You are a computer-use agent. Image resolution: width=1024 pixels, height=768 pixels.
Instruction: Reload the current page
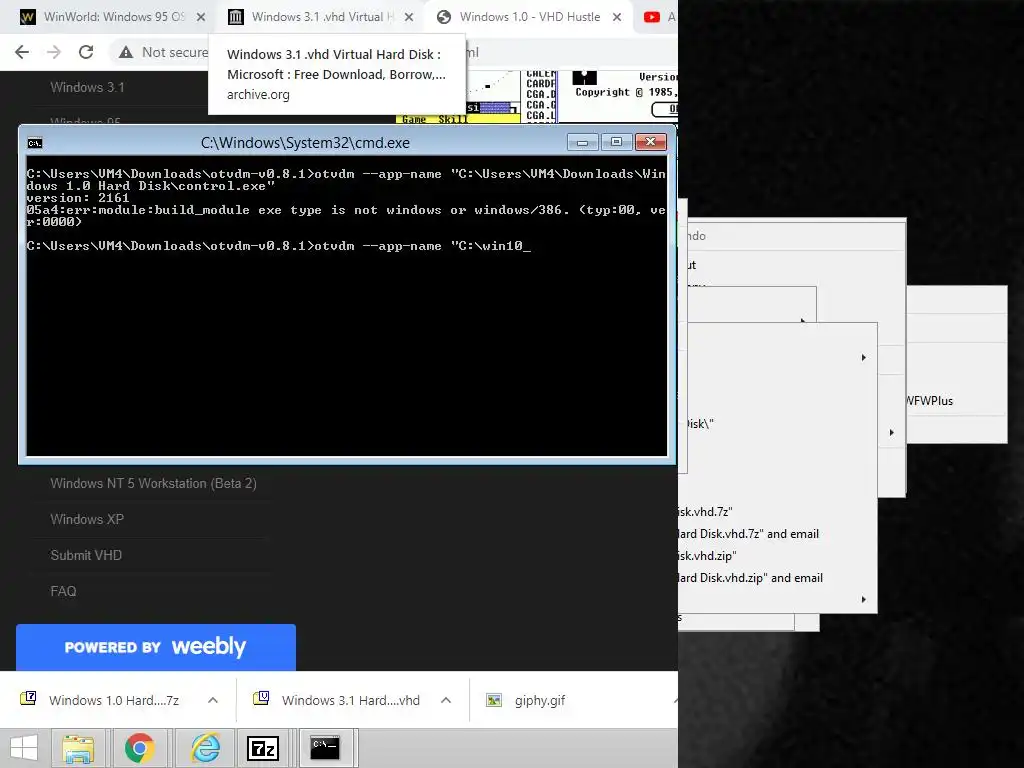pyautogui.click(x=86, y=52)
